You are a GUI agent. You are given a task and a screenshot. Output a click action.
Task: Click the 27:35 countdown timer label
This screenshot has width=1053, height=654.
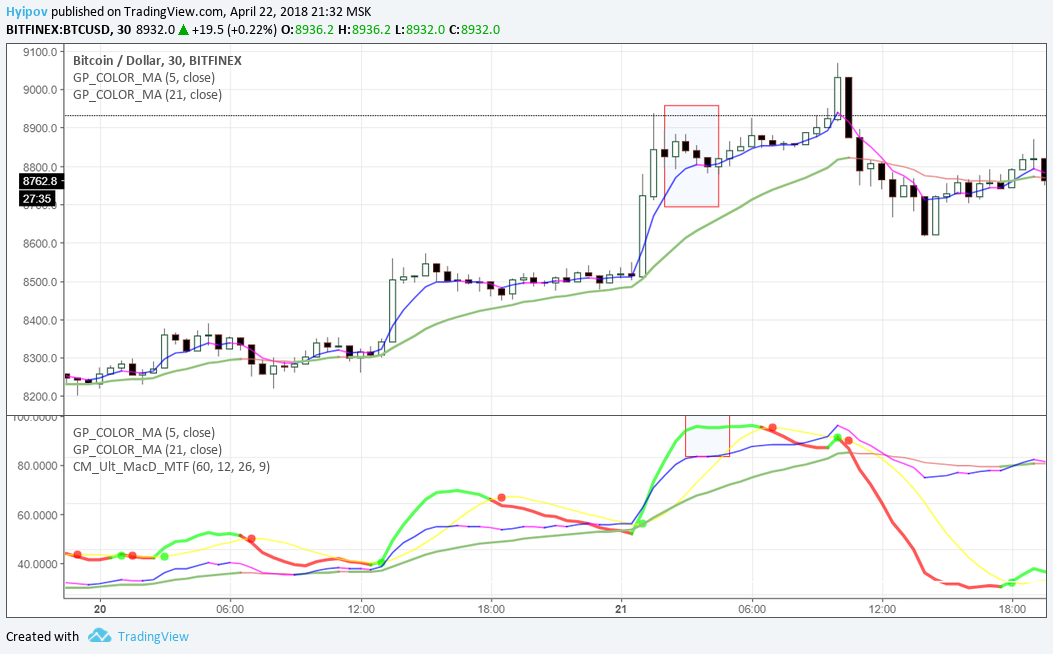(37, 199)
